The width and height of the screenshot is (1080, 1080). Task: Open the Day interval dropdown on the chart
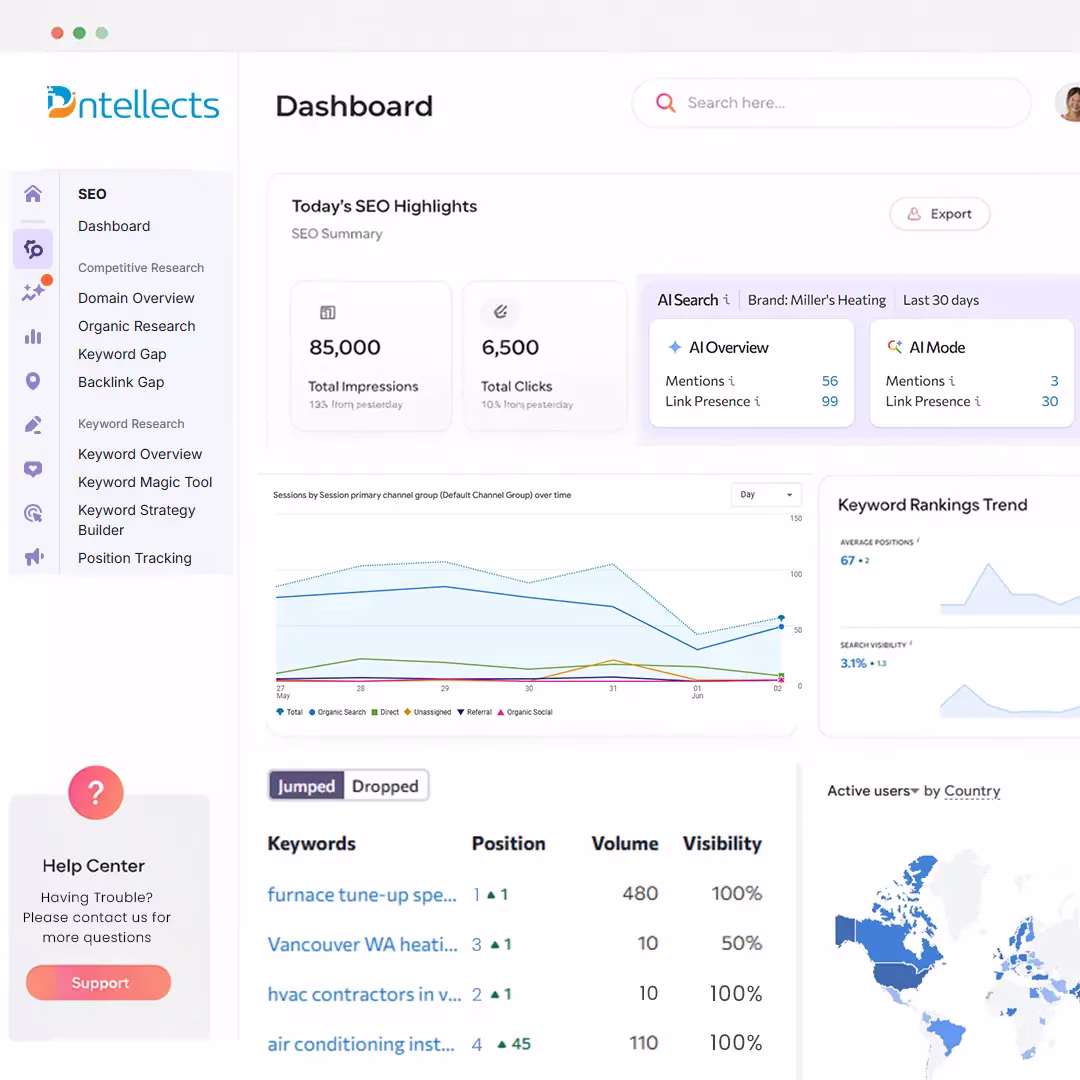point(766,495)
